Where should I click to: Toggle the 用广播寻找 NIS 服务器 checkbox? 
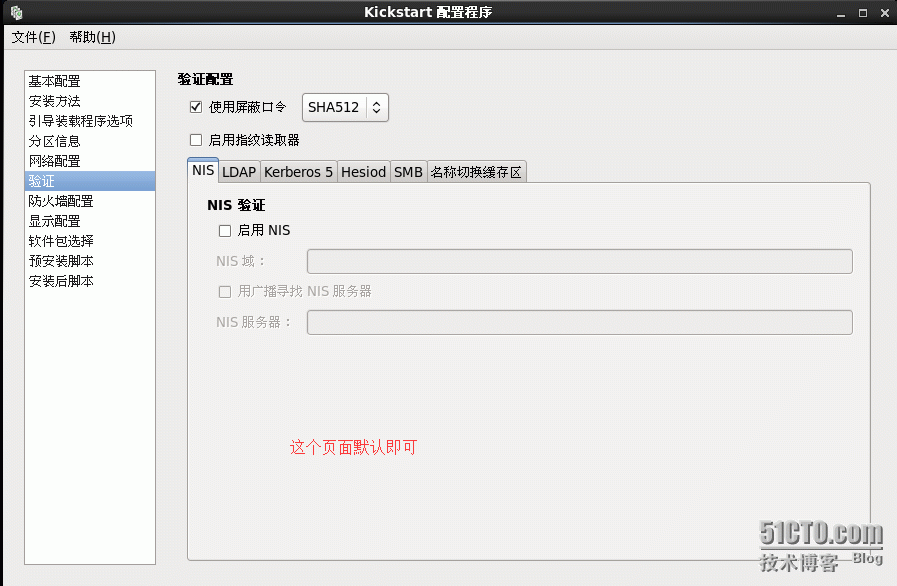(225, 292)
